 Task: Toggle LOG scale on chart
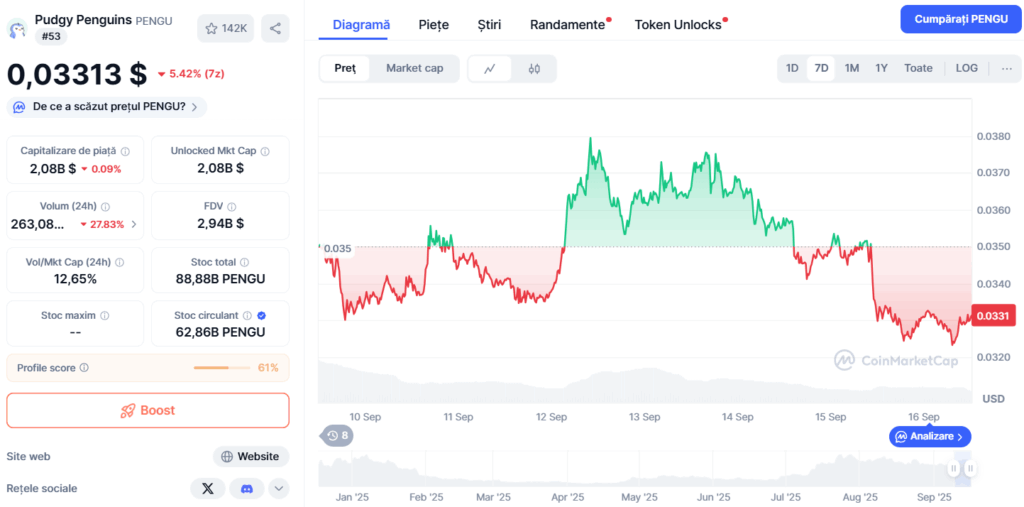pos(967,68)
